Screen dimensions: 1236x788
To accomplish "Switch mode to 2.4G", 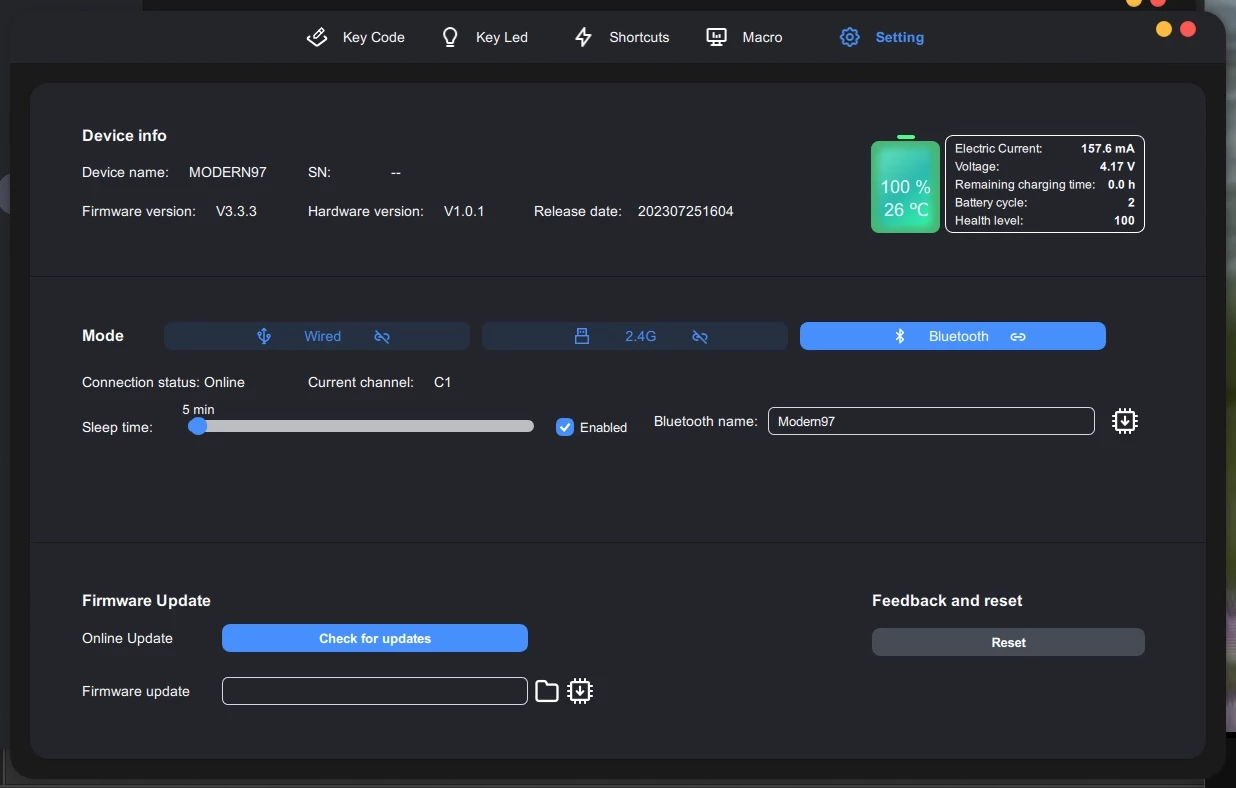I will 635,336.
